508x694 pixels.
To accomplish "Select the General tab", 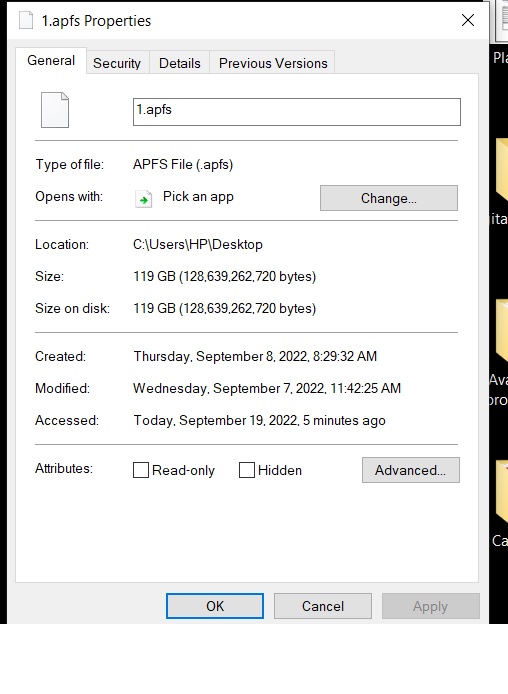I will [x=51, y=60].
